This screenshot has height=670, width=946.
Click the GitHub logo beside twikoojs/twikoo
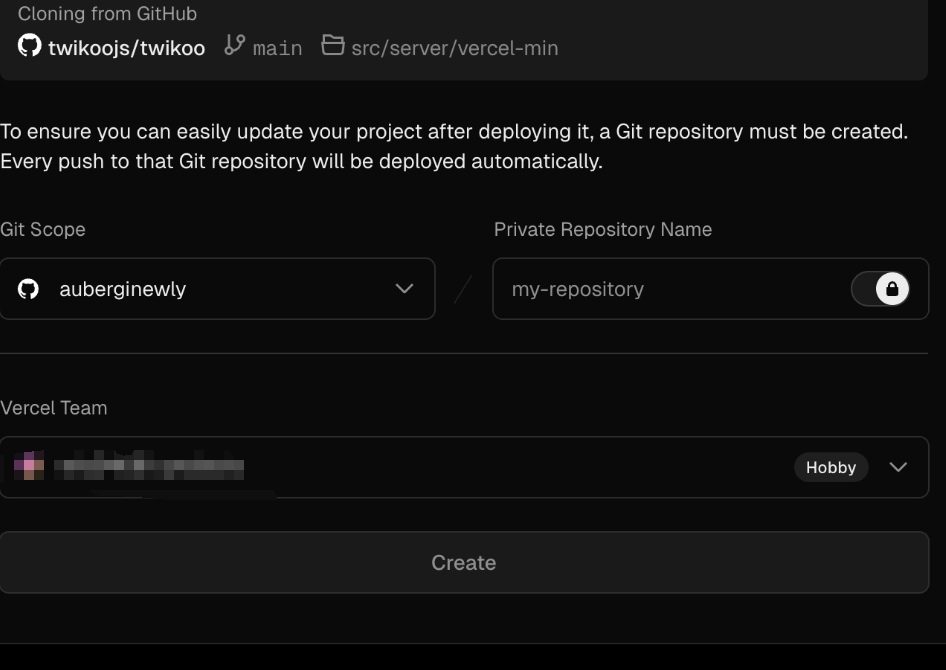click(x=29, y=45)
